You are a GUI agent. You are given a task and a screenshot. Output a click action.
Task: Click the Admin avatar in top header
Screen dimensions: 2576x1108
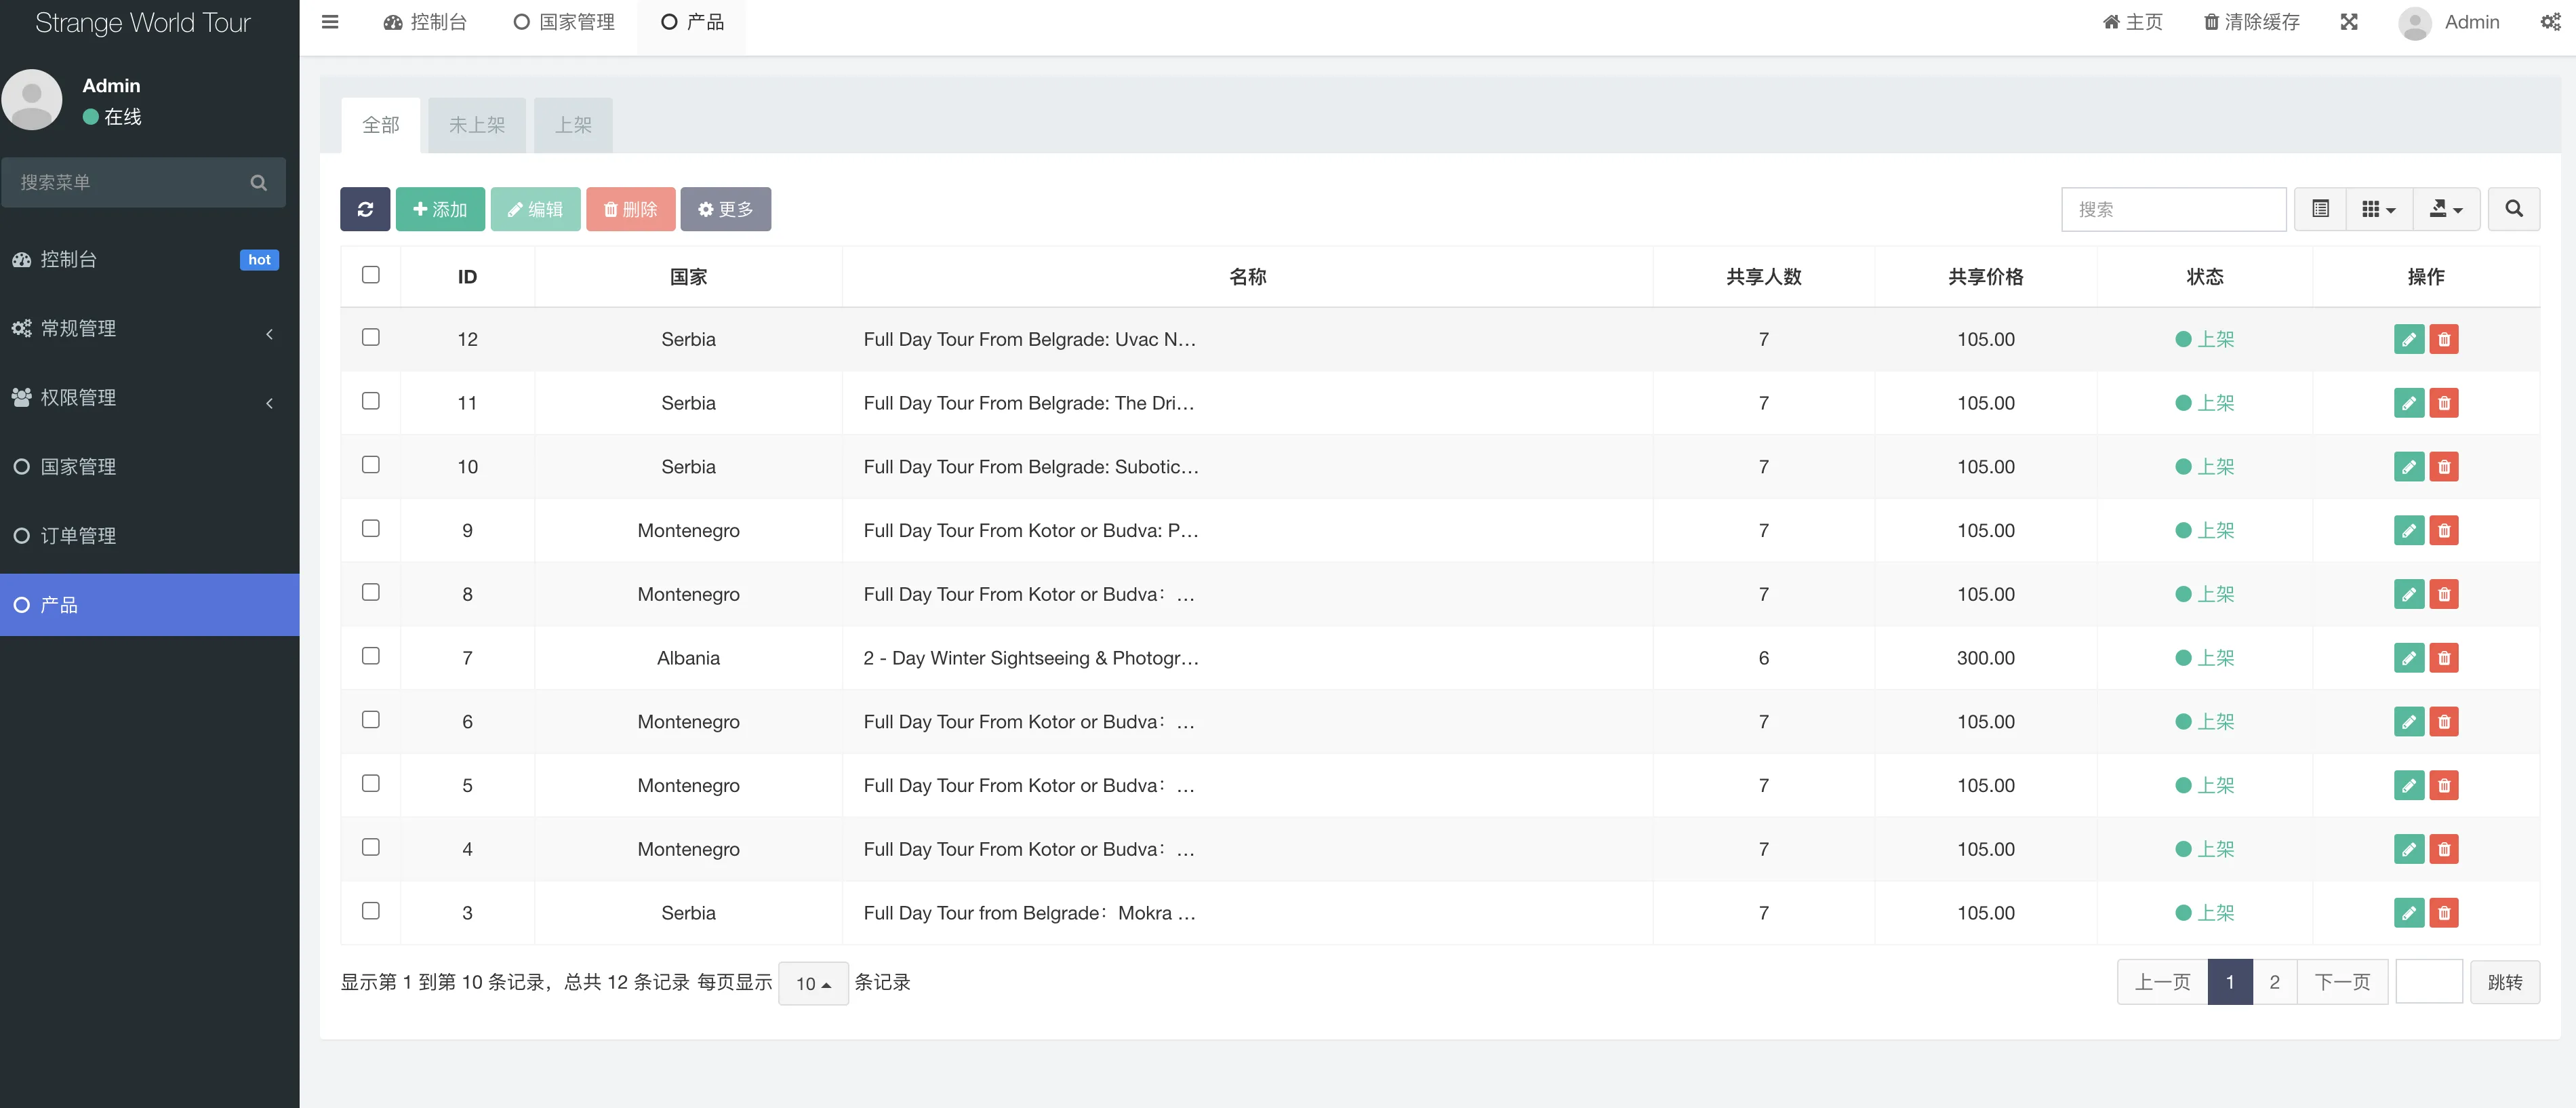(2415, 23)
